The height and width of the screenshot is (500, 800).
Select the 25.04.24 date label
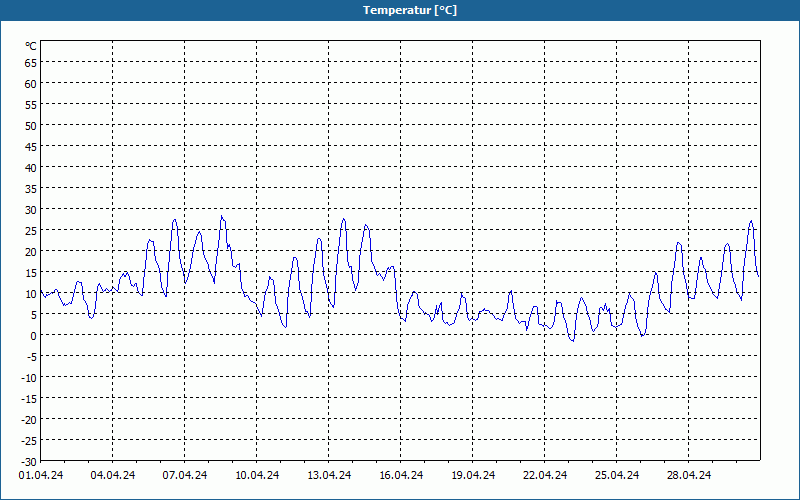616,475
